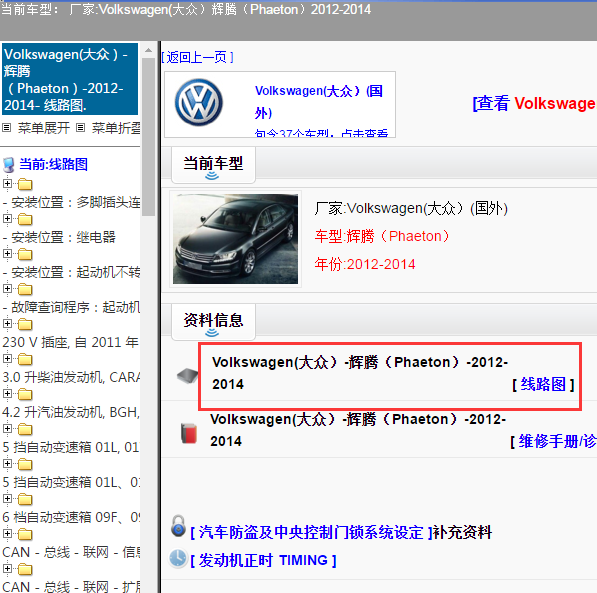The image size is (597, 593).
Task: Click the 当前:线路图 heading
Action: point(53,165)
